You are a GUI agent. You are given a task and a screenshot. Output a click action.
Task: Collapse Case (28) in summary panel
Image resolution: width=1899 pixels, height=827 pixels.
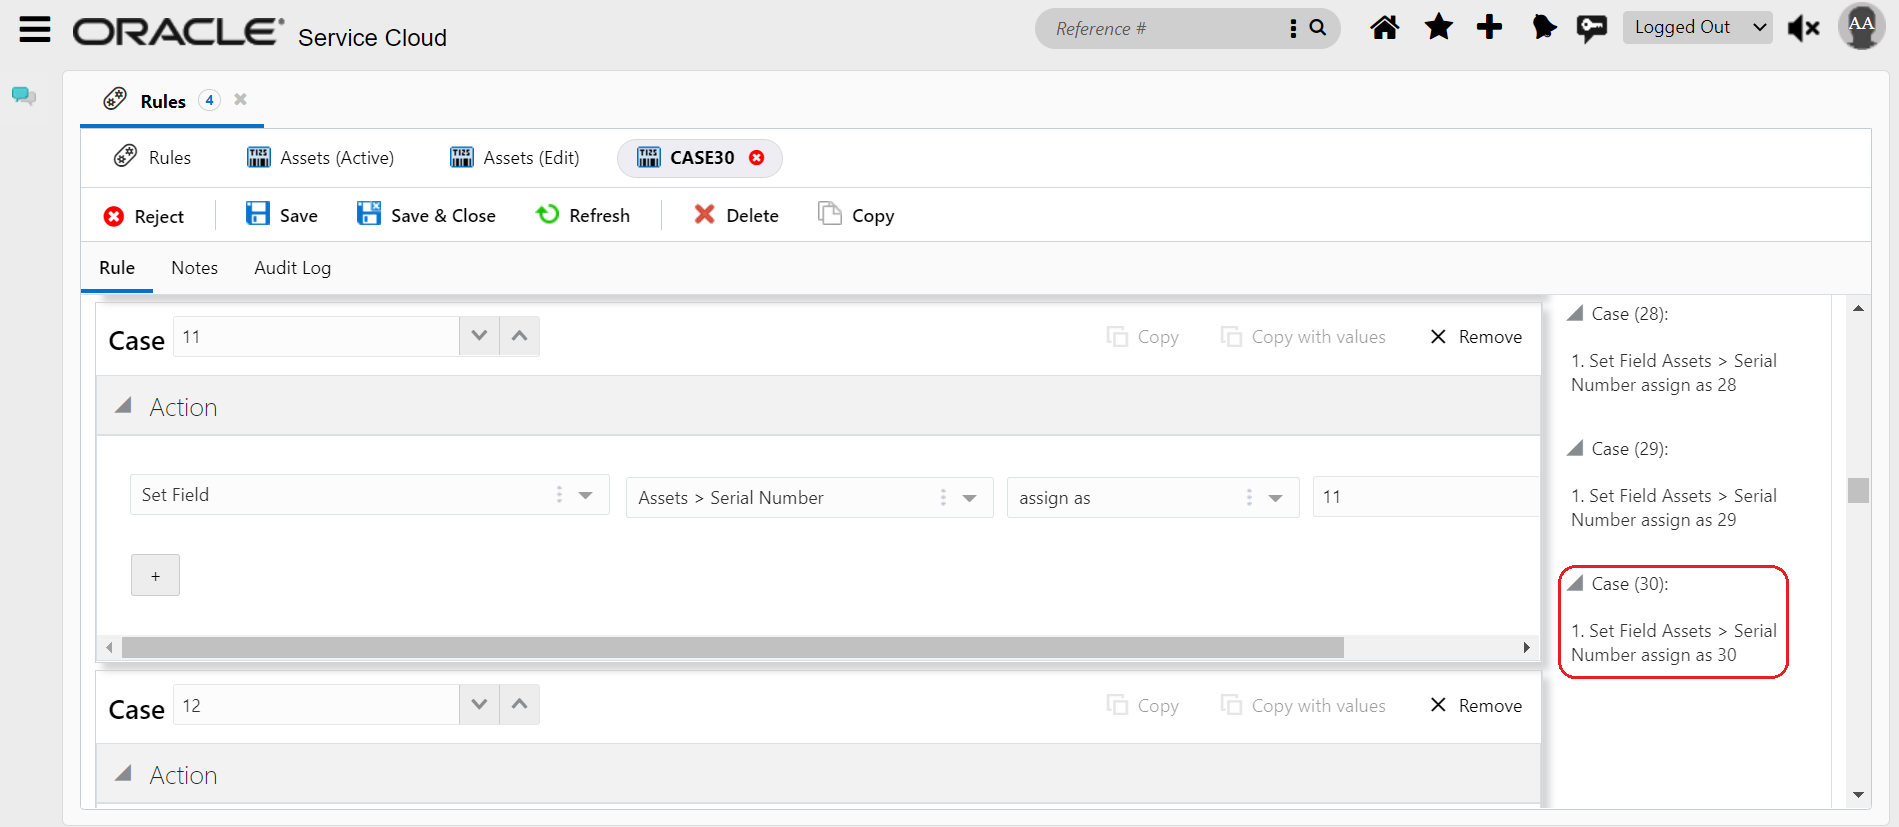coord(1575,314)
